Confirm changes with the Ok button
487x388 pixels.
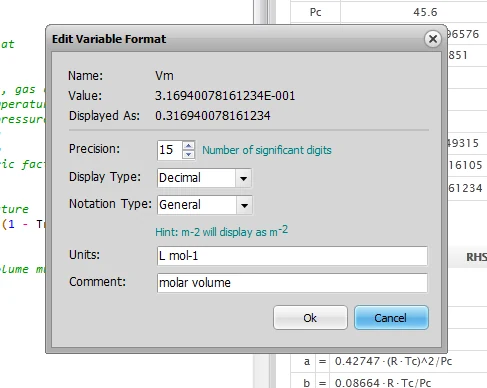[310, 318]
